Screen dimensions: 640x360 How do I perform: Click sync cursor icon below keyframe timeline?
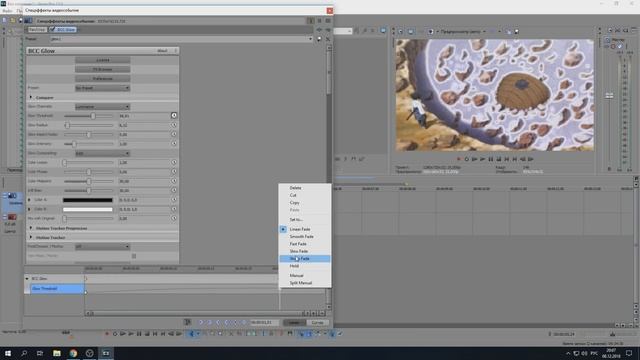pyautogui.click(x=187, y=322)
